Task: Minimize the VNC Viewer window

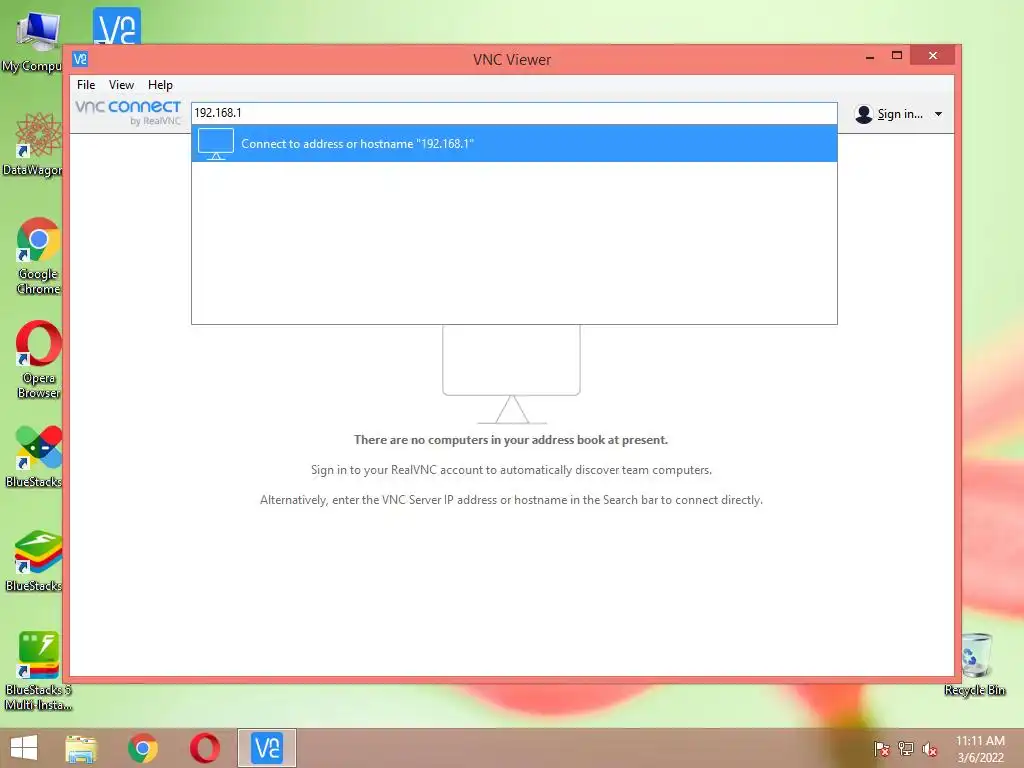Action: 870,57
